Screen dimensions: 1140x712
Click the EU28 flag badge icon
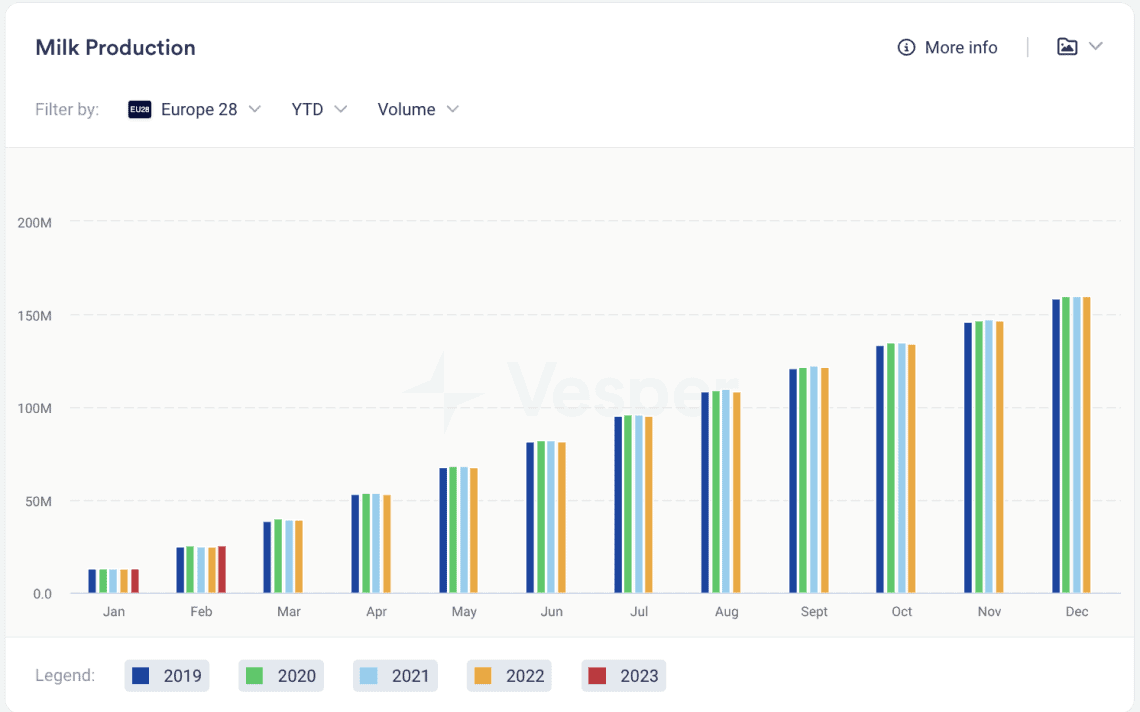(140, 110)
